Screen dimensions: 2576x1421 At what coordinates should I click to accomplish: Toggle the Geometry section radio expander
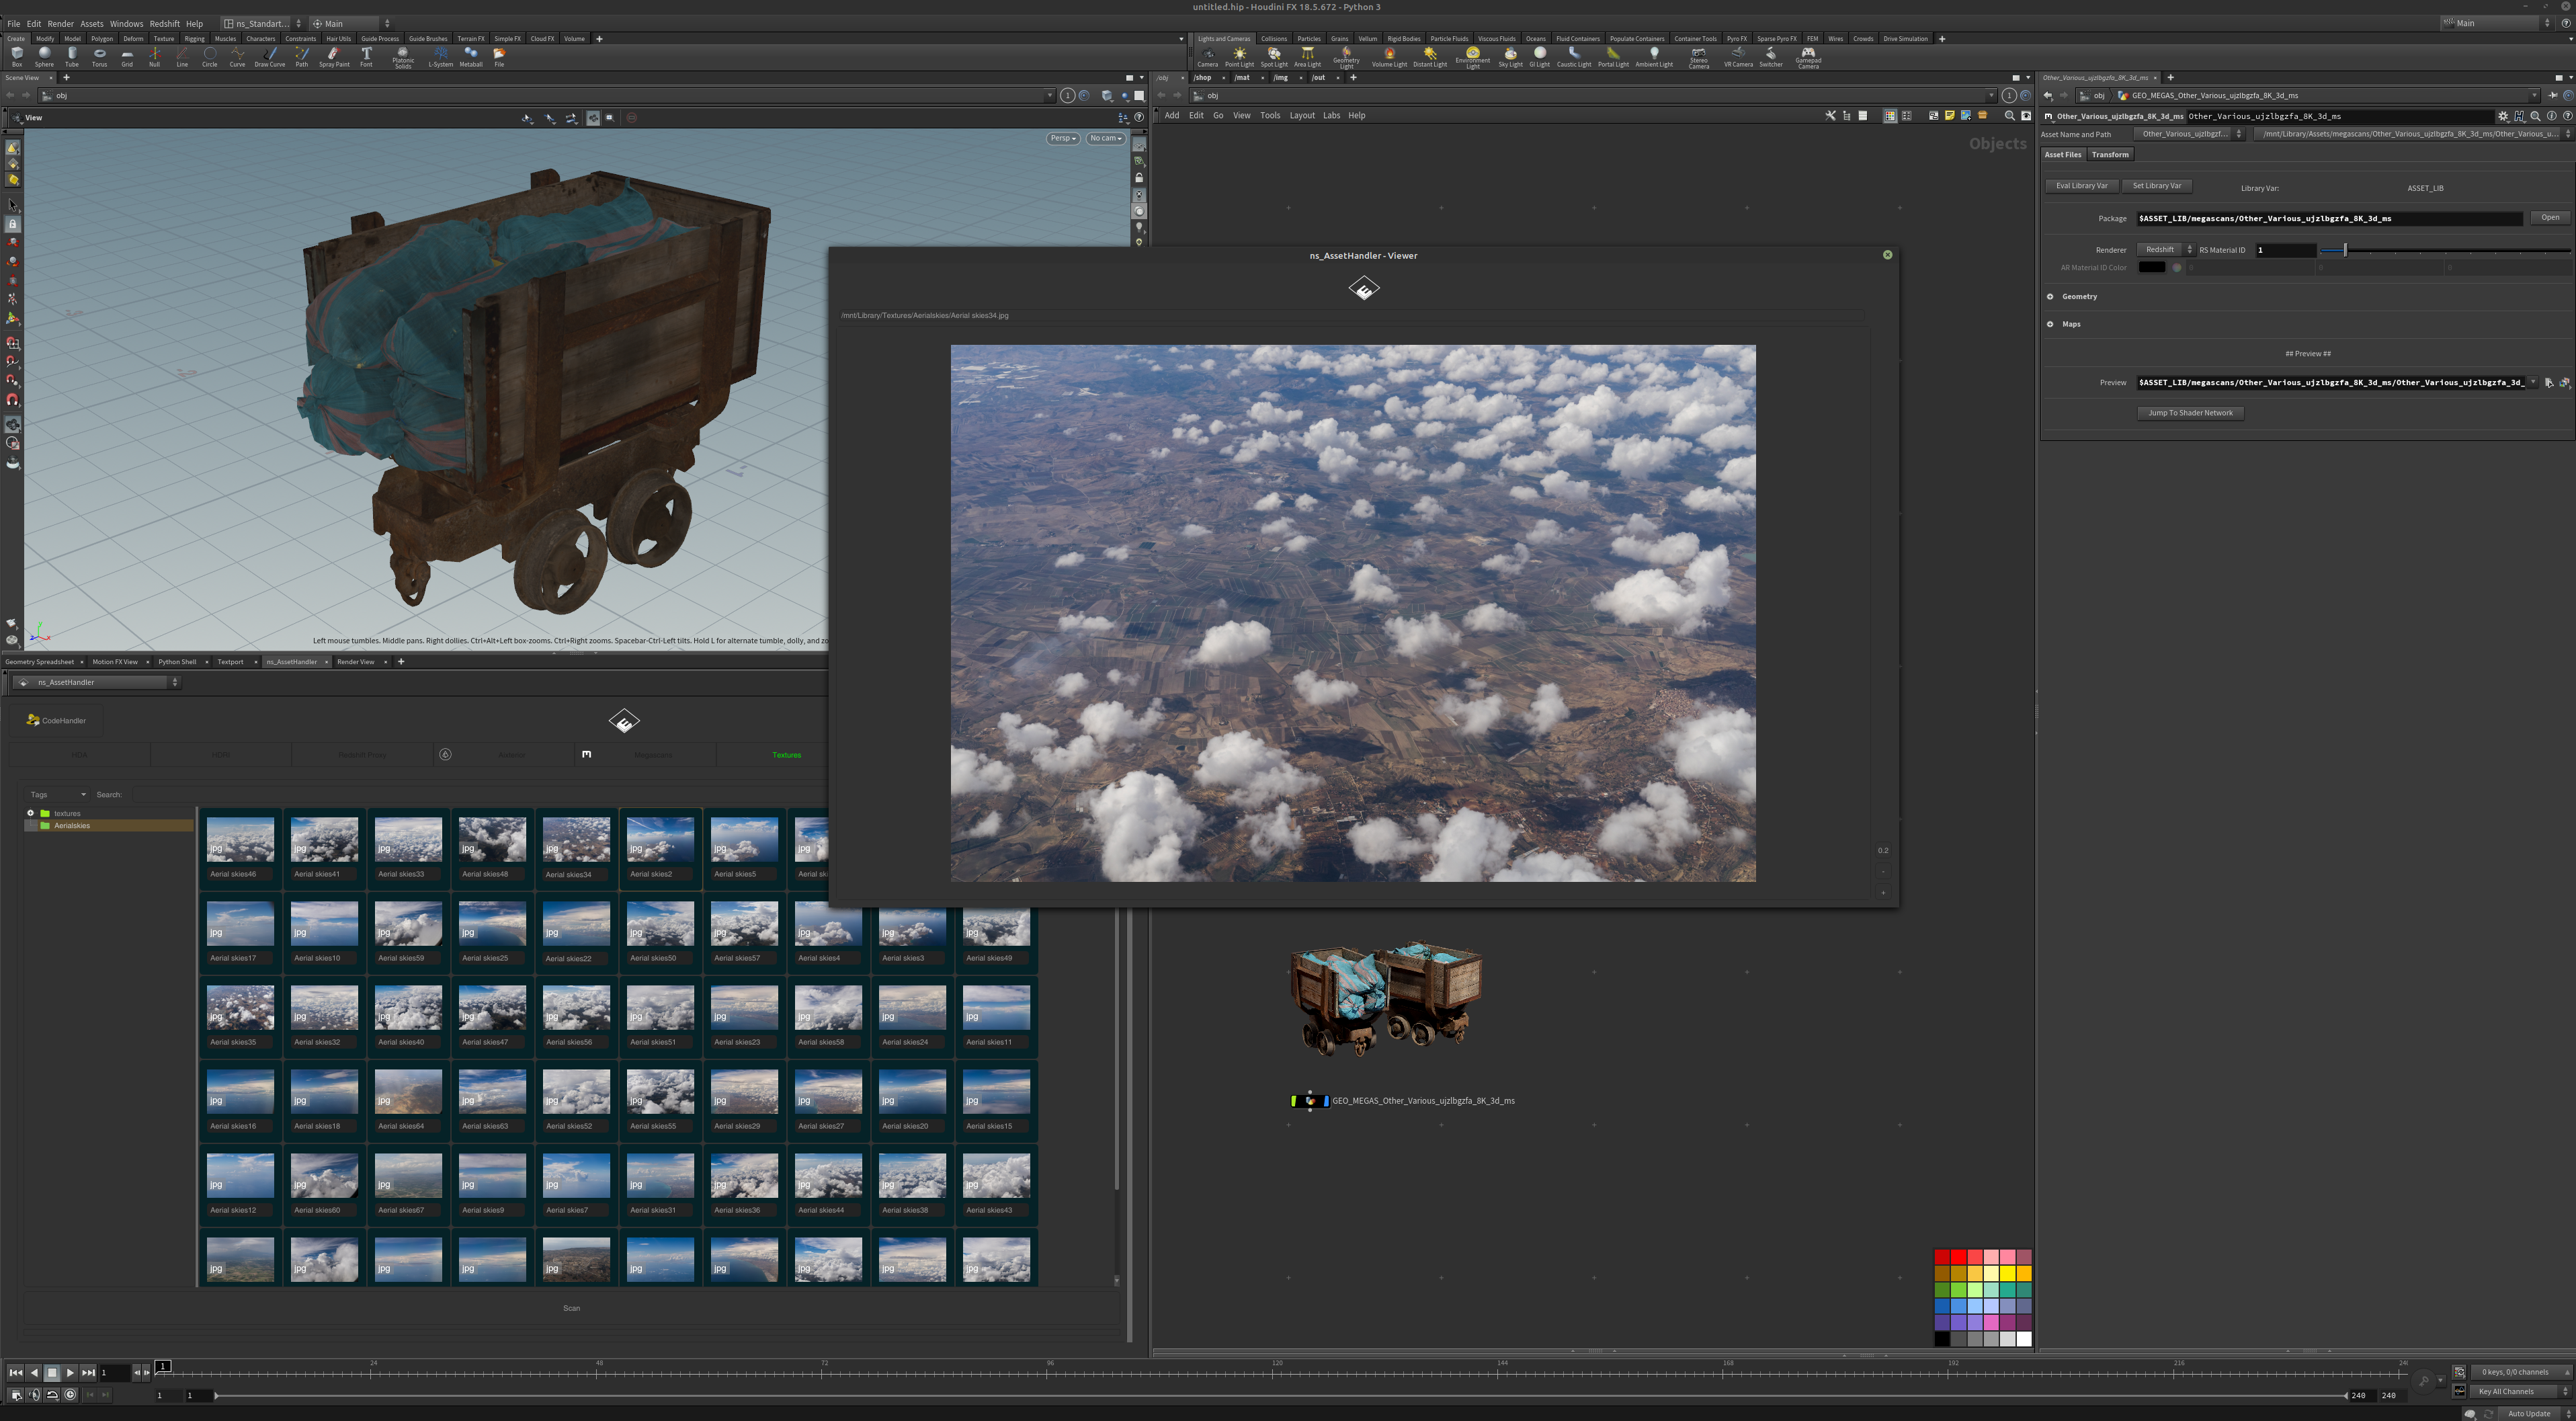2050,296
